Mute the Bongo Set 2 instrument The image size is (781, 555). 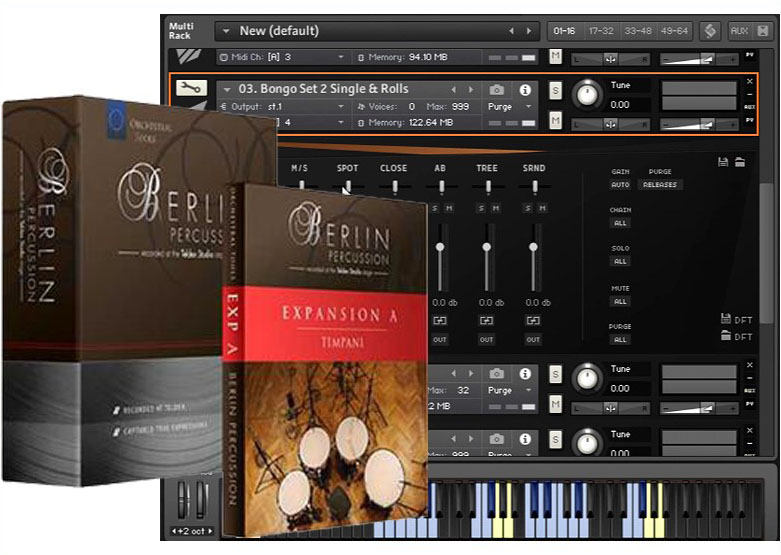(x=555, y=121)
